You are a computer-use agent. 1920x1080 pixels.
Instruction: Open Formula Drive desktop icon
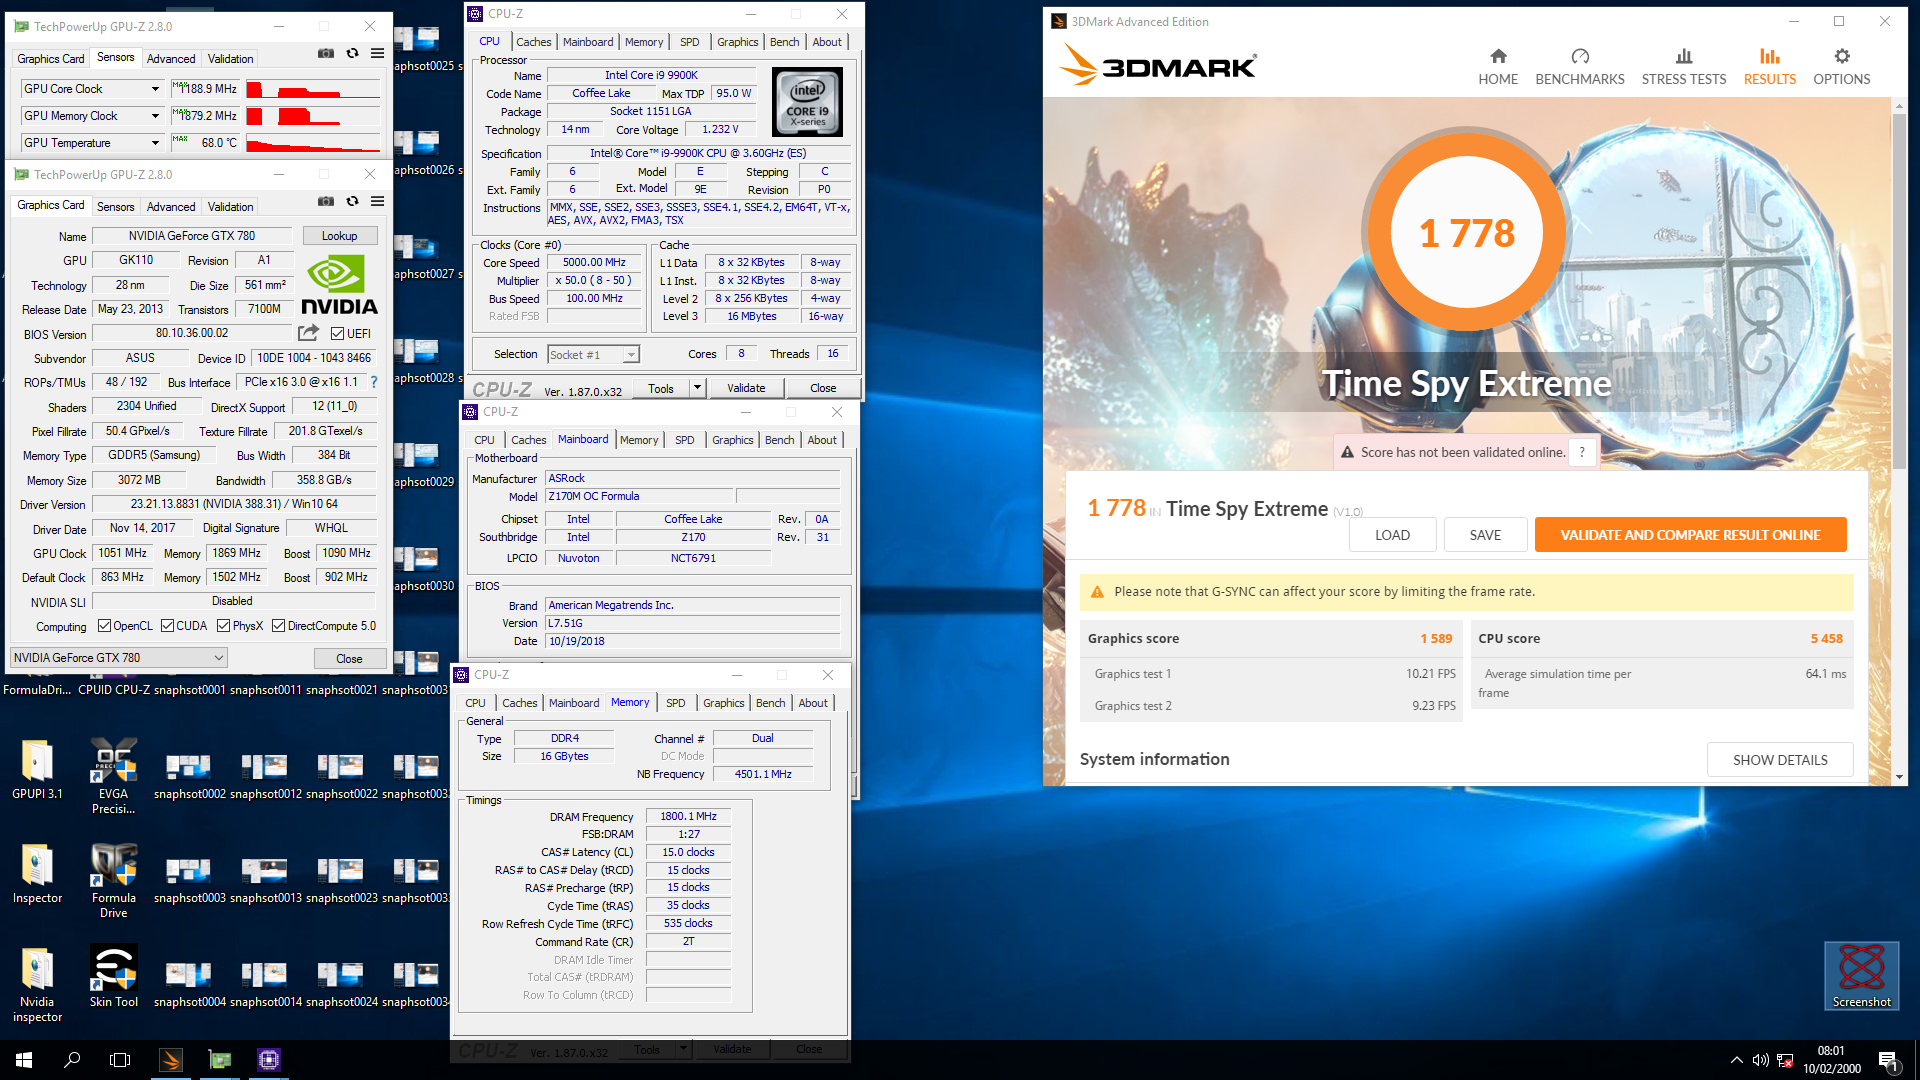(114, 880)
